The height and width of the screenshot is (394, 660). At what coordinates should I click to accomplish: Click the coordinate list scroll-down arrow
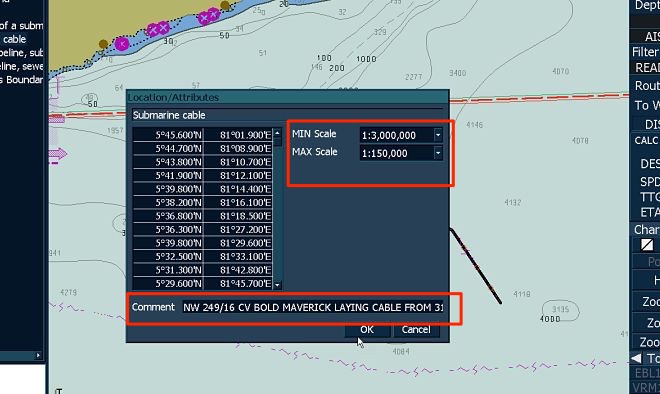tap(277, 285)
